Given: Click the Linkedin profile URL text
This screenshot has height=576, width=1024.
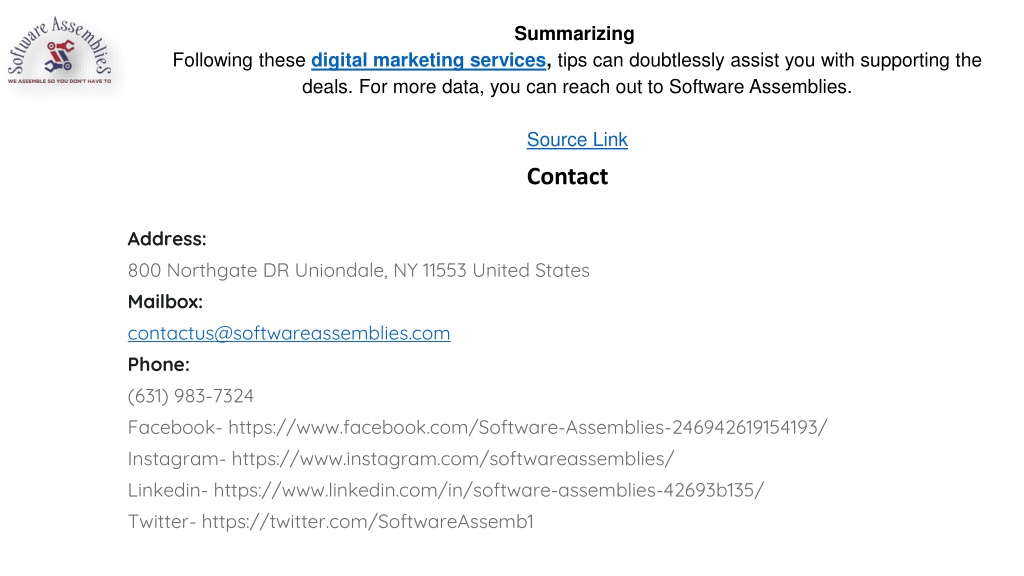Looking at the screenshot, I should pyautogui.click(x=488, y=490).
